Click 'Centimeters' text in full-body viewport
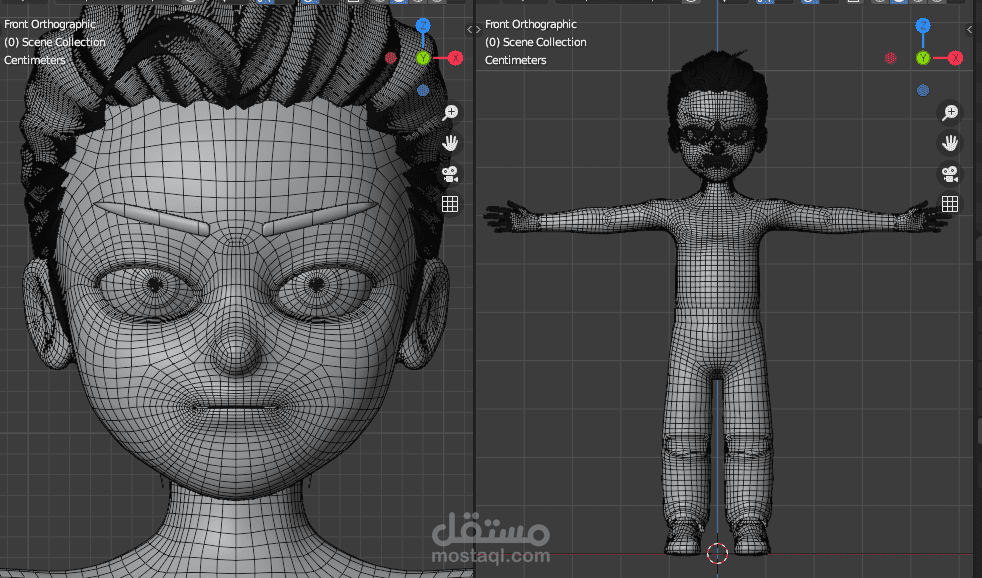 point(516,60)
